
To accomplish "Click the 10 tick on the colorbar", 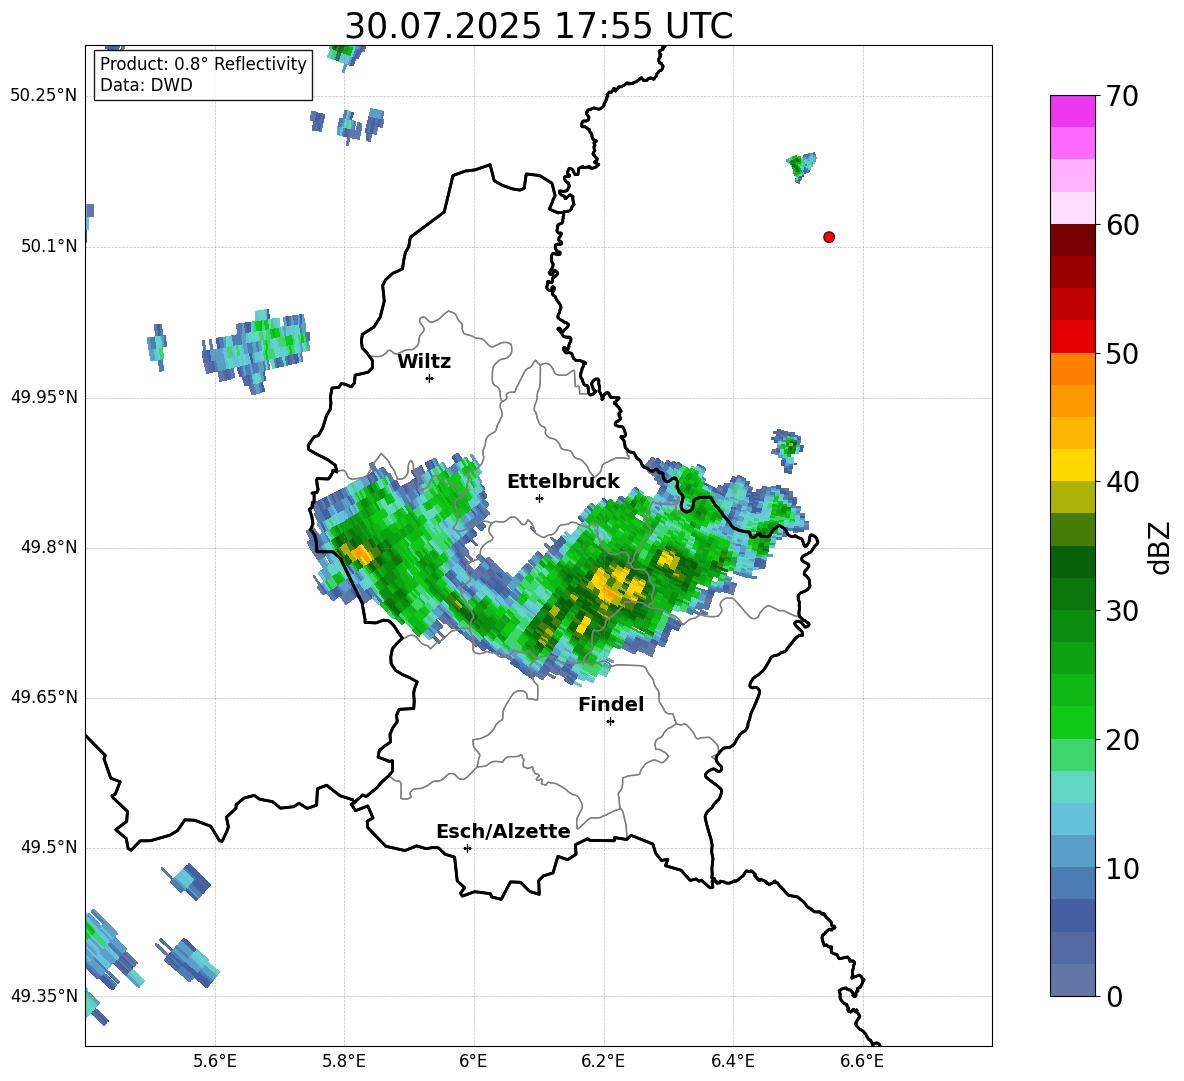I will [x=1121, y=868].
